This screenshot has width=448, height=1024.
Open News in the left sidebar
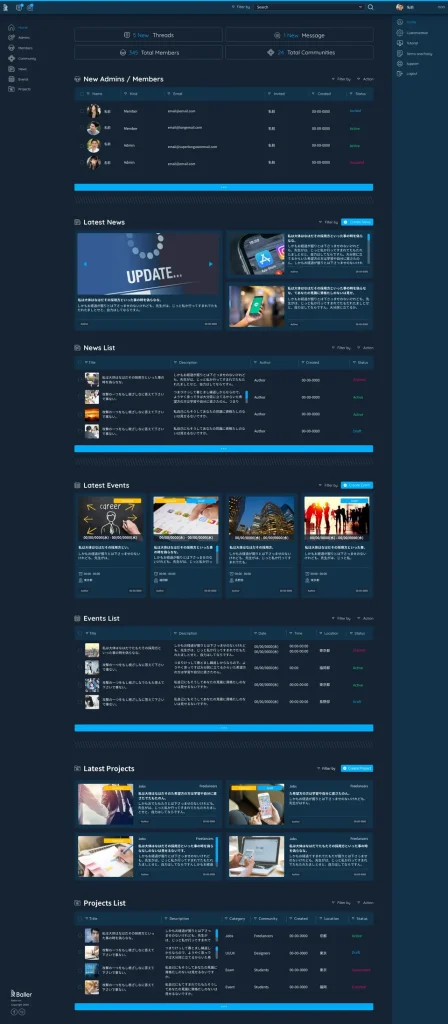point(18,69)
